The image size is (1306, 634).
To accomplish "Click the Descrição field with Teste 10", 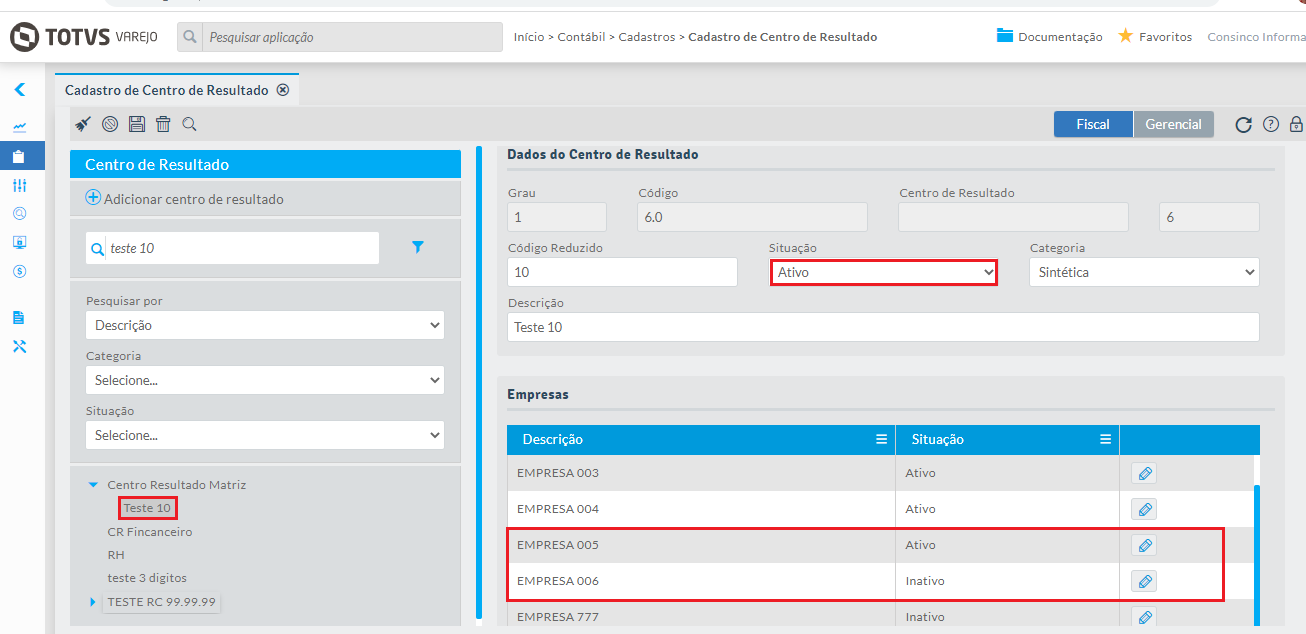I will point(883,327).
